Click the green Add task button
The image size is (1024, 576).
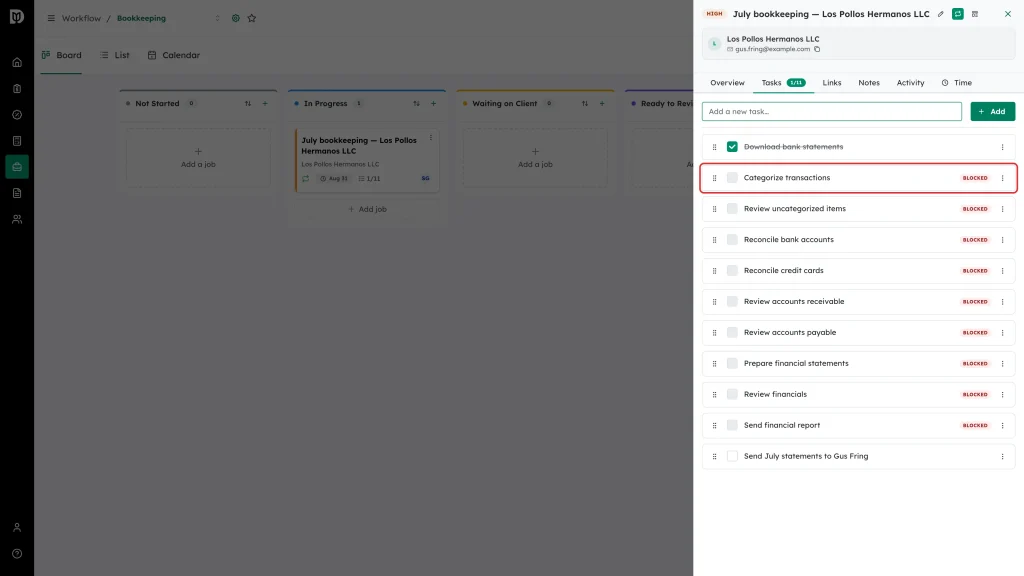pos(992,112)
